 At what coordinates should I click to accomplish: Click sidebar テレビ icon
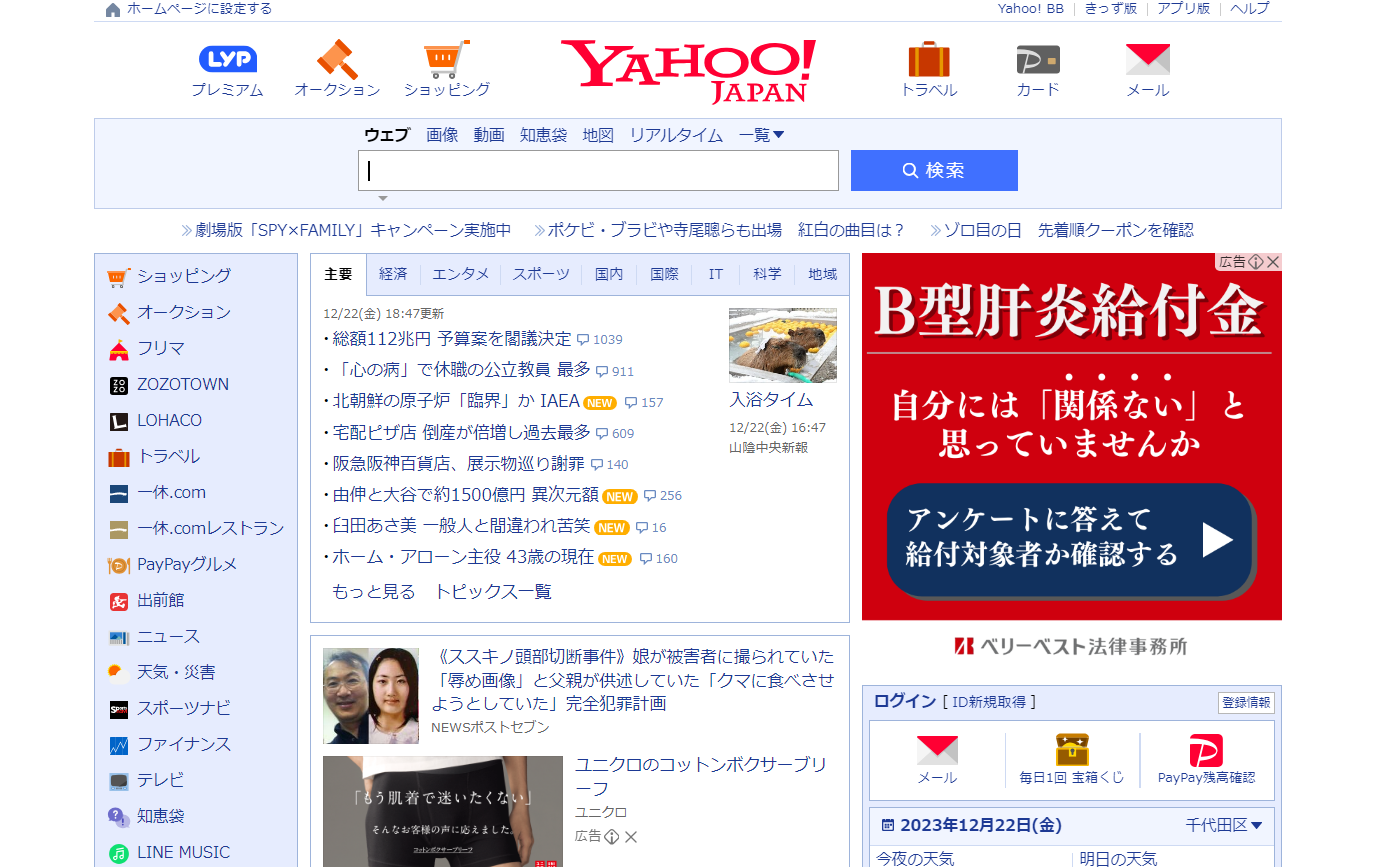point(119,781)
